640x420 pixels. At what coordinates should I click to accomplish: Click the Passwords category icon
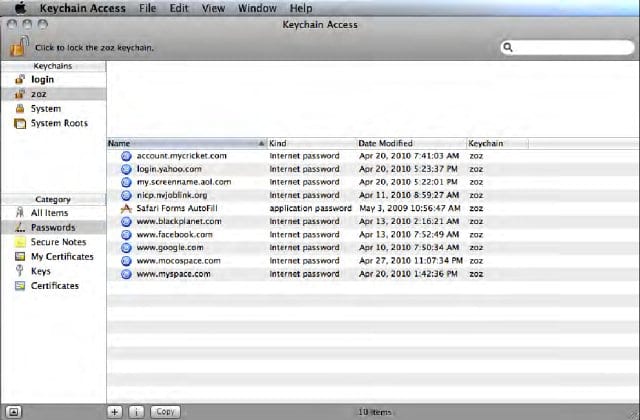tap(20, 227)
